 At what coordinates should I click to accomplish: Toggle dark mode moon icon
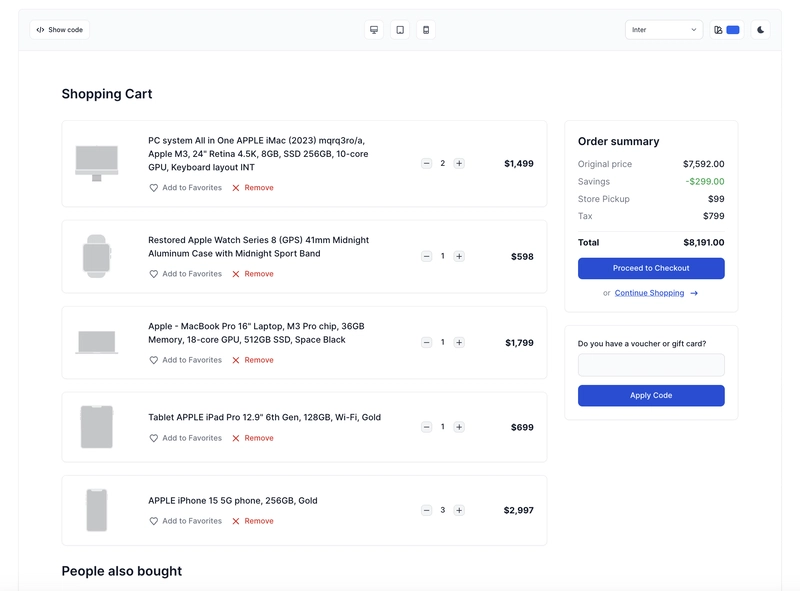pos(760,30)
